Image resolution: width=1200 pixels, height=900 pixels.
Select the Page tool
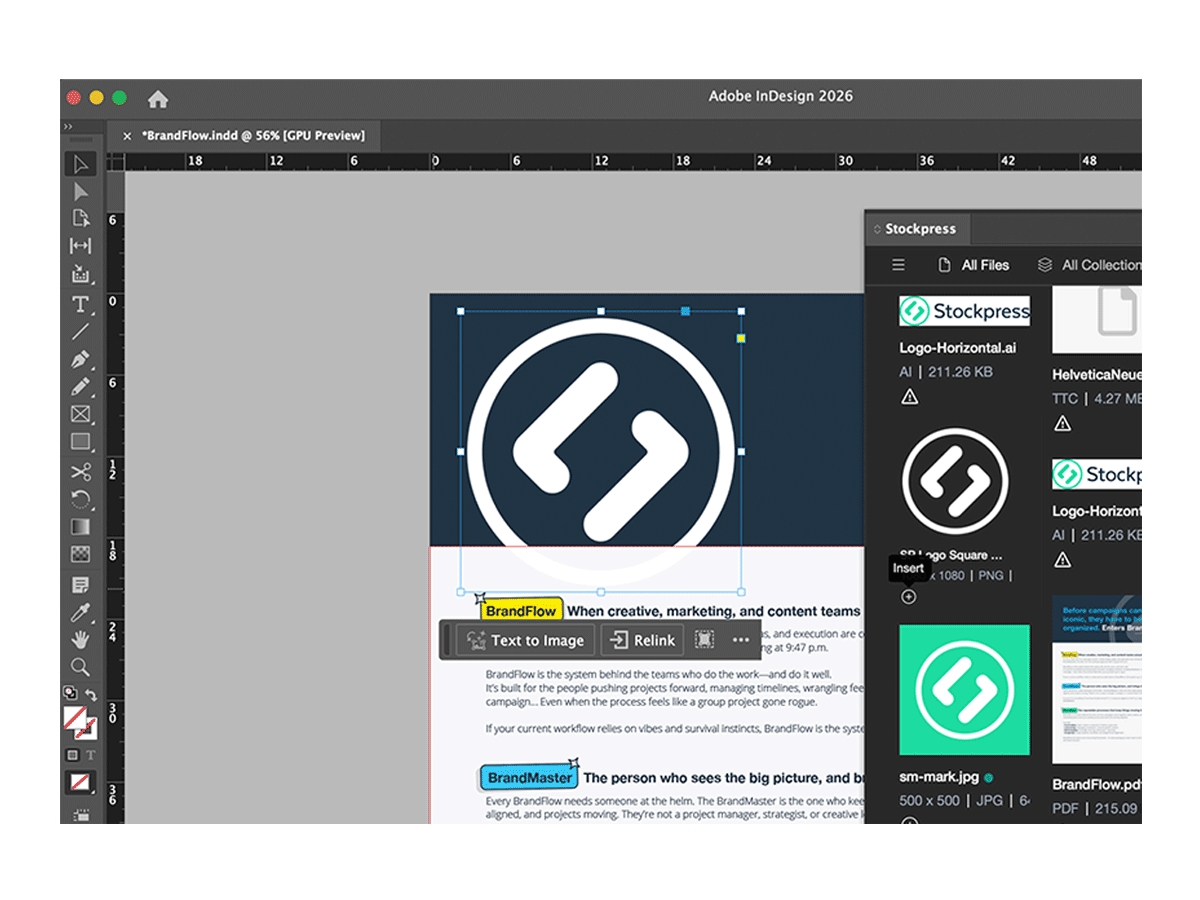click(81, 219)
